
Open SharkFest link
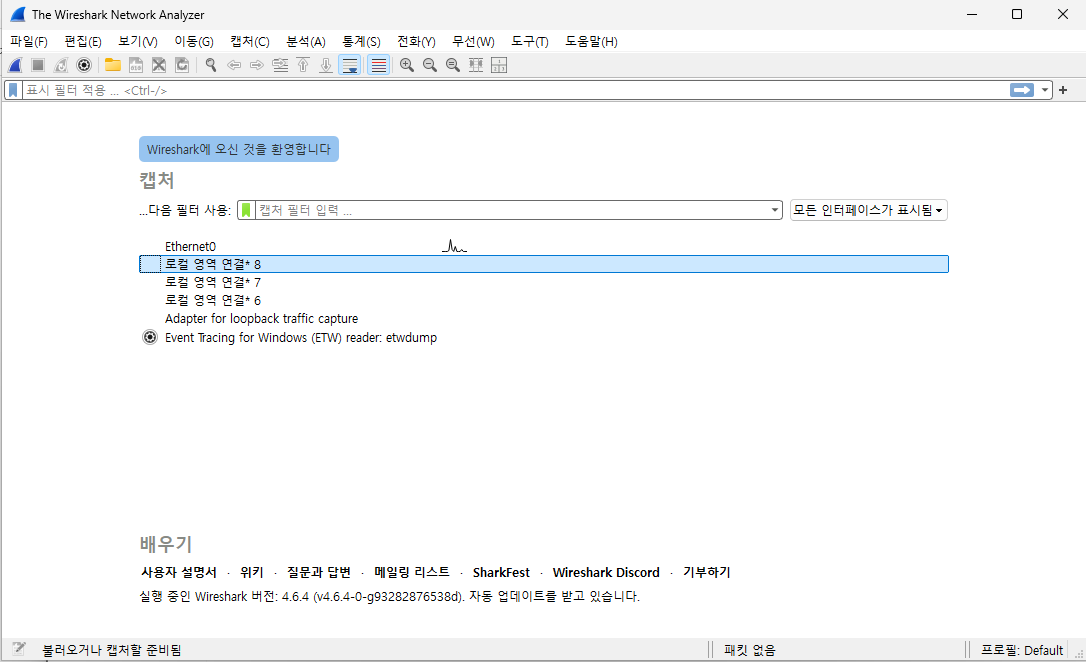[501, 573]
